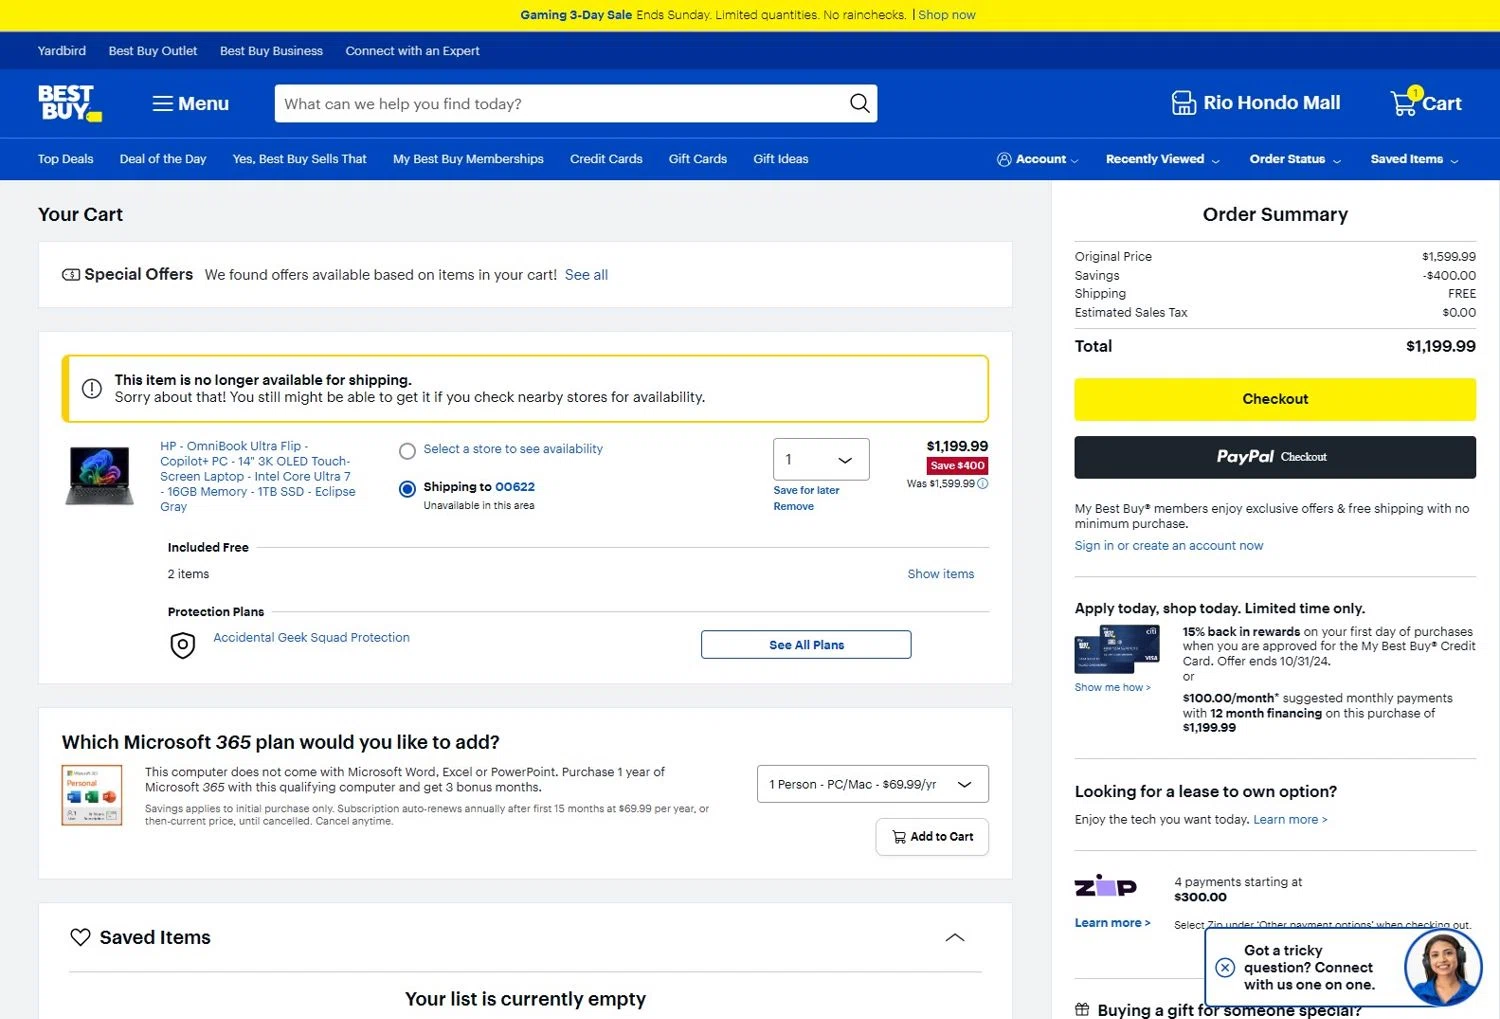Click the PayPal Checkout button

pos(1275,457)
